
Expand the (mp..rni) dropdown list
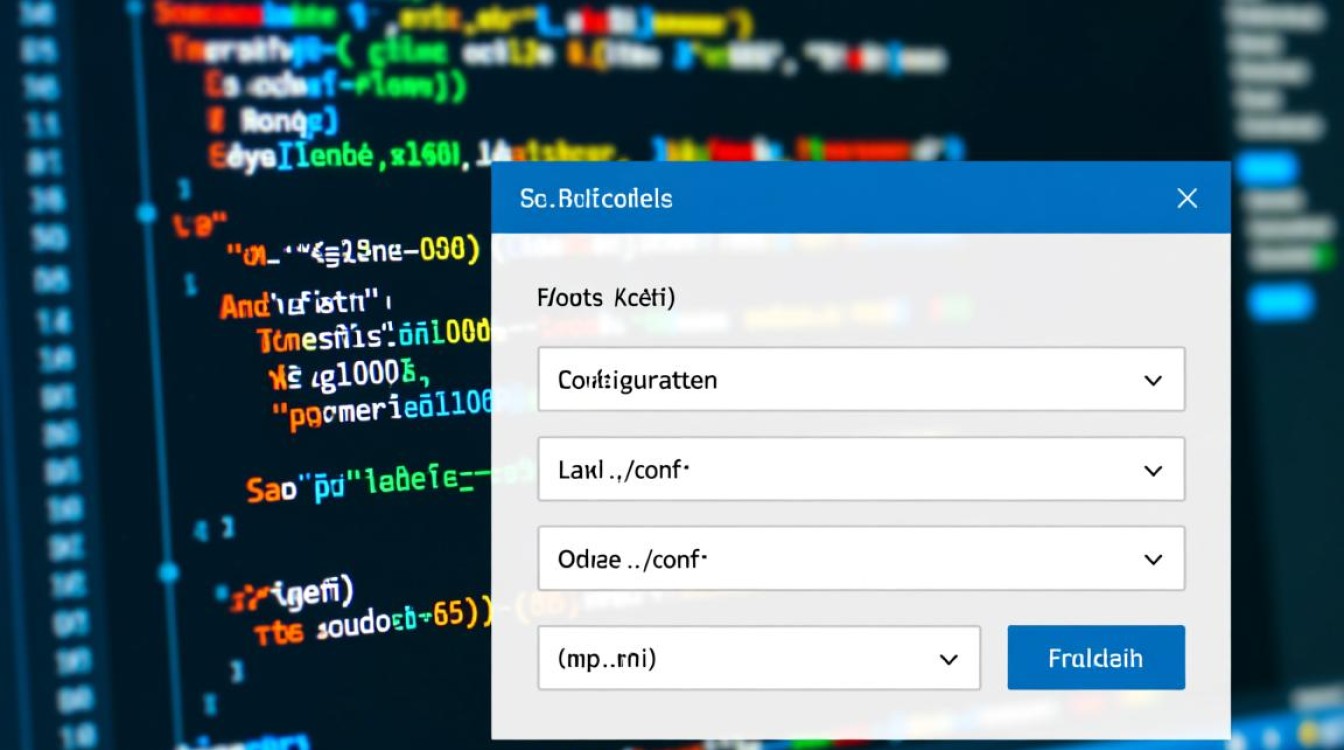click(x=740, y=658)
